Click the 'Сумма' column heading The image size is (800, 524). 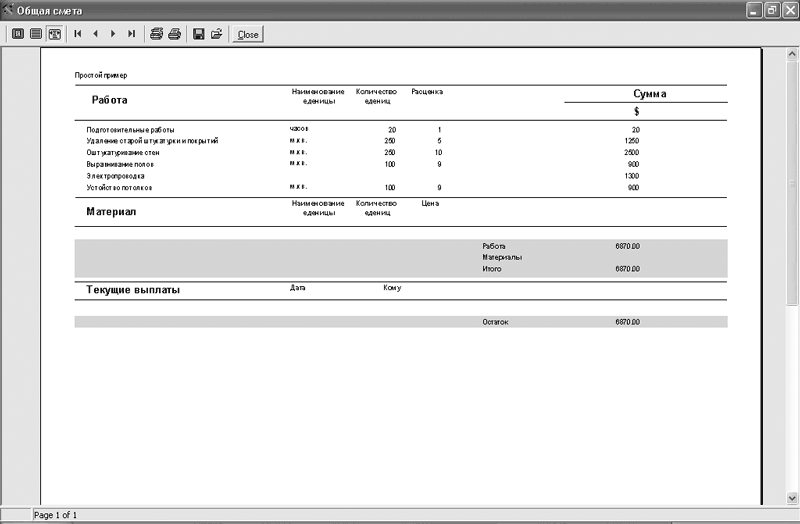[649, 94]
